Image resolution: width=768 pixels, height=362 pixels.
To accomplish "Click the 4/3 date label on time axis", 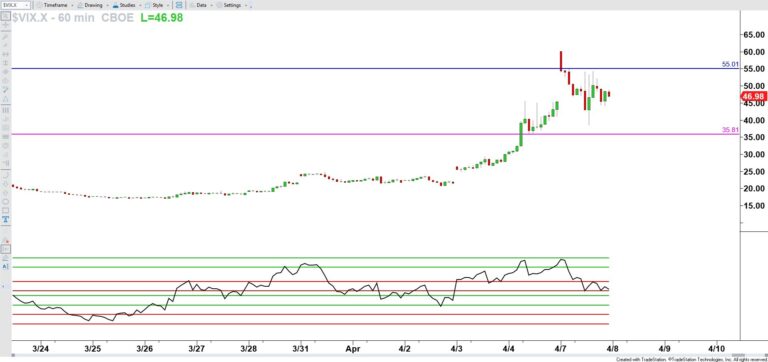I will tap(456, 349).
